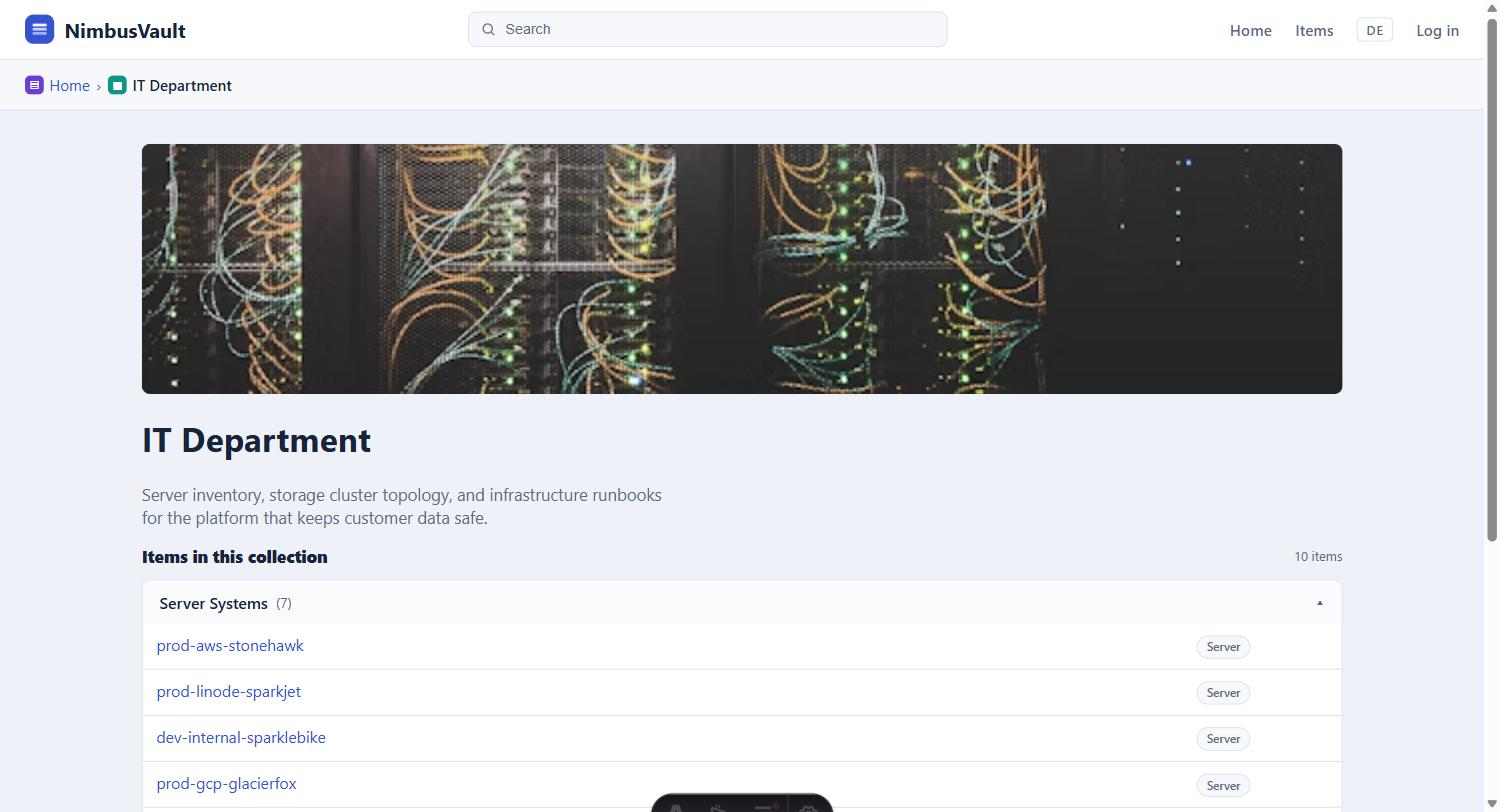Click the Log in link
The height and width of the screenshot is (812, 1500).
(x=1437, y=30)
